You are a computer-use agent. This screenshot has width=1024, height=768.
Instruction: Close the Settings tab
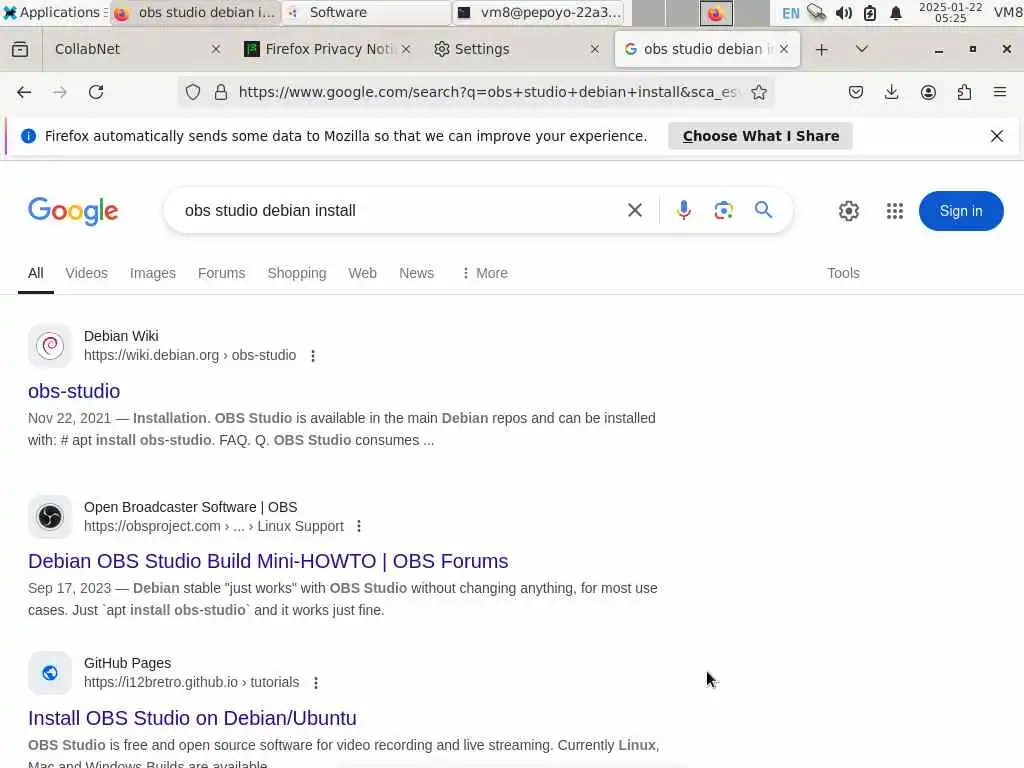coord(594,49)
